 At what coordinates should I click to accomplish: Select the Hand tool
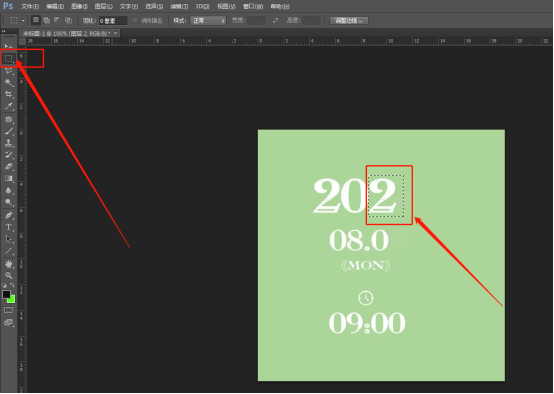(x=8, y=264)
